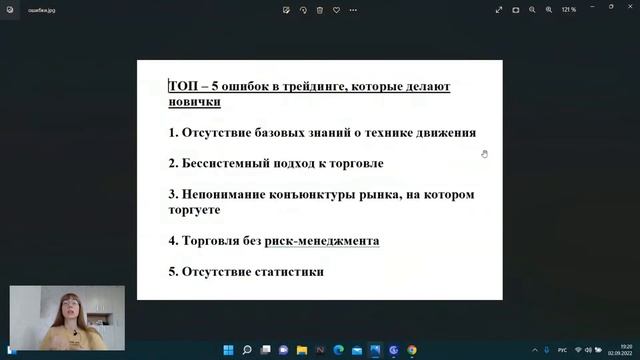Switch input language via the РУС indicator
The height and width of the screenshot is (360, 640).
pyautogui.click(x=562, y=350)
